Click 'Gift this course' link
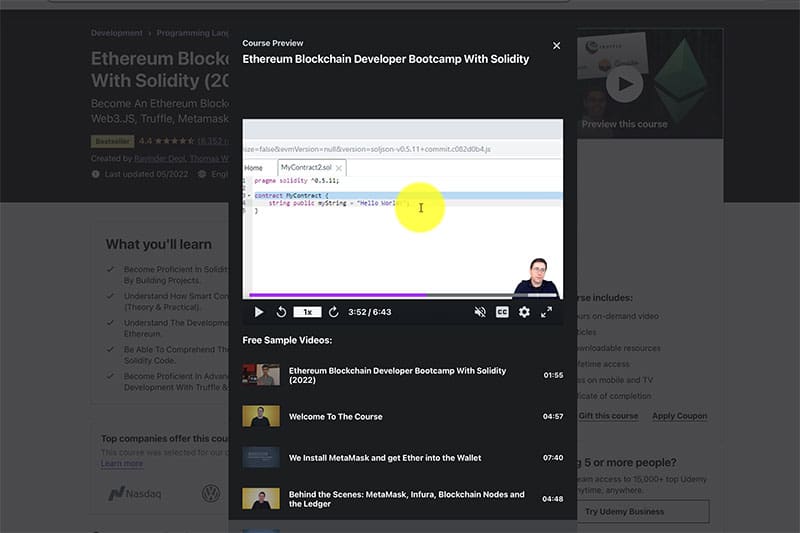Screen dimensions: 800x533 (608, 416)
